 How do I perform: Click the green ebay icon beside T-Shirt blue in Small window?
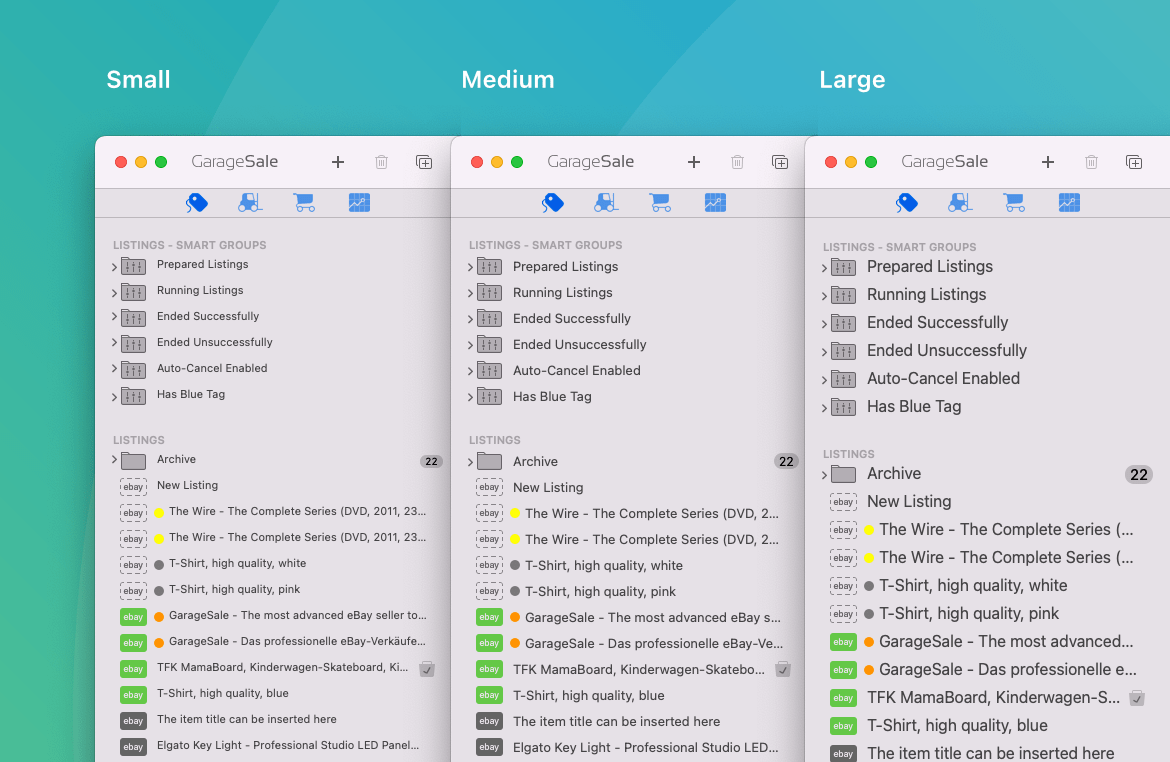133,694
